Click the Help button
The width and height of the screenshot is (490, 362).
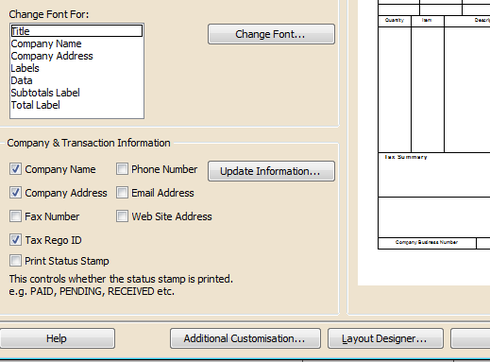click(x=57, y=339)
